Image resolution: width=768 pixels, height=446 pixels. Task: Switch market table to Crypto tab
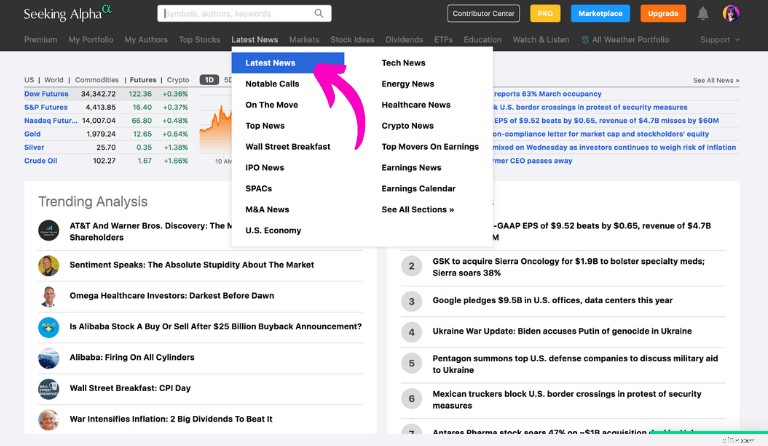click(178, 80)
